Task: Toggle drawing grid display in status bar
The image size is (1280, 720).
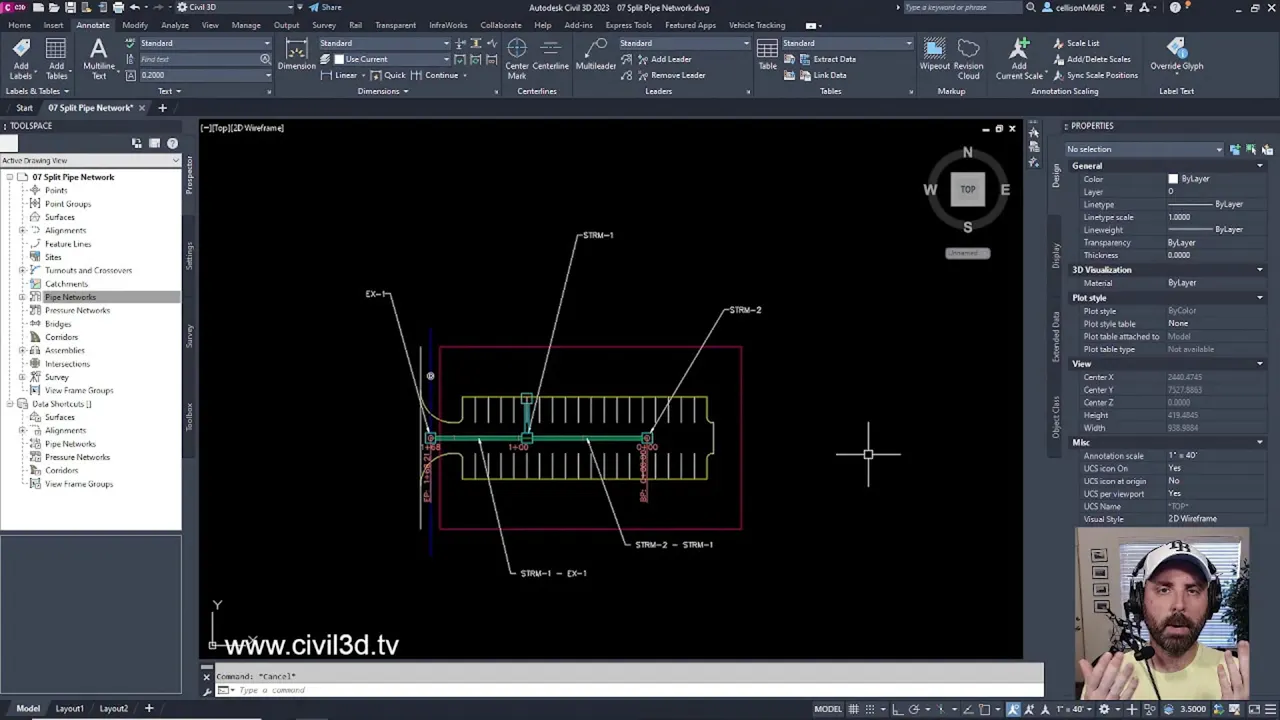Action: pos(856,709)
